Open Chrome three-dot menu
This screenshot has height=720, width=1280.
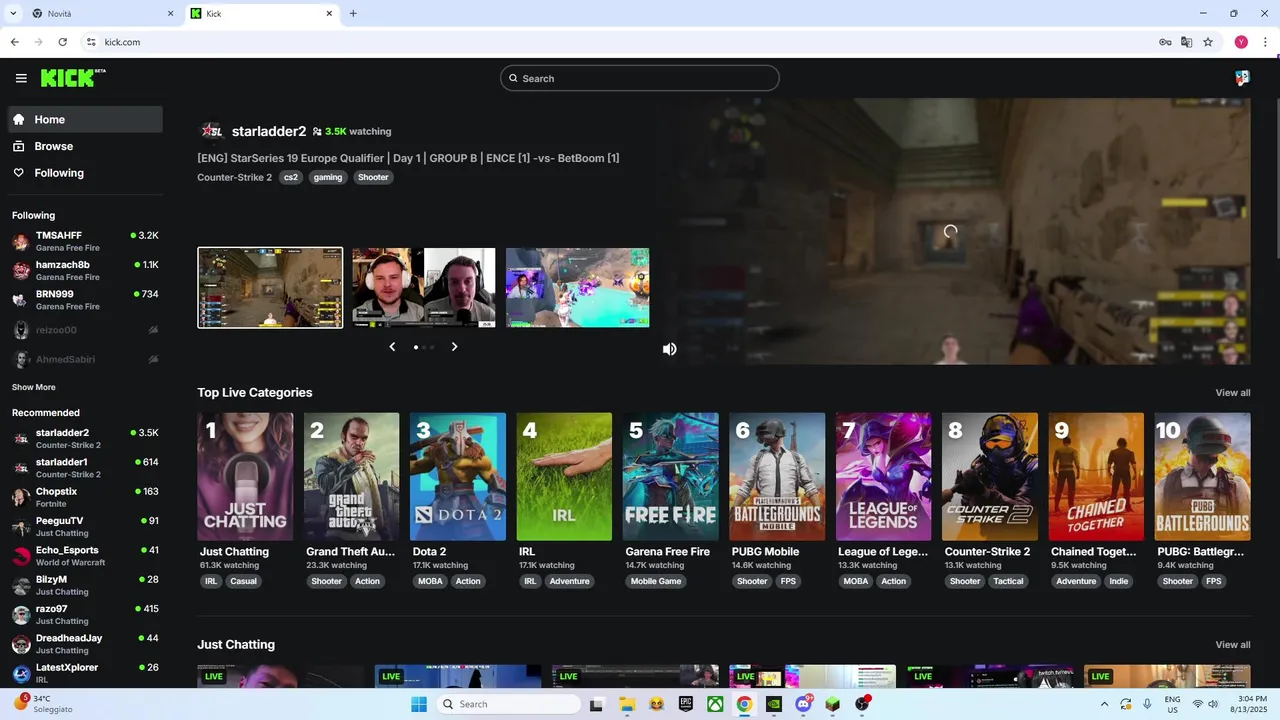tap(1266, 42)
